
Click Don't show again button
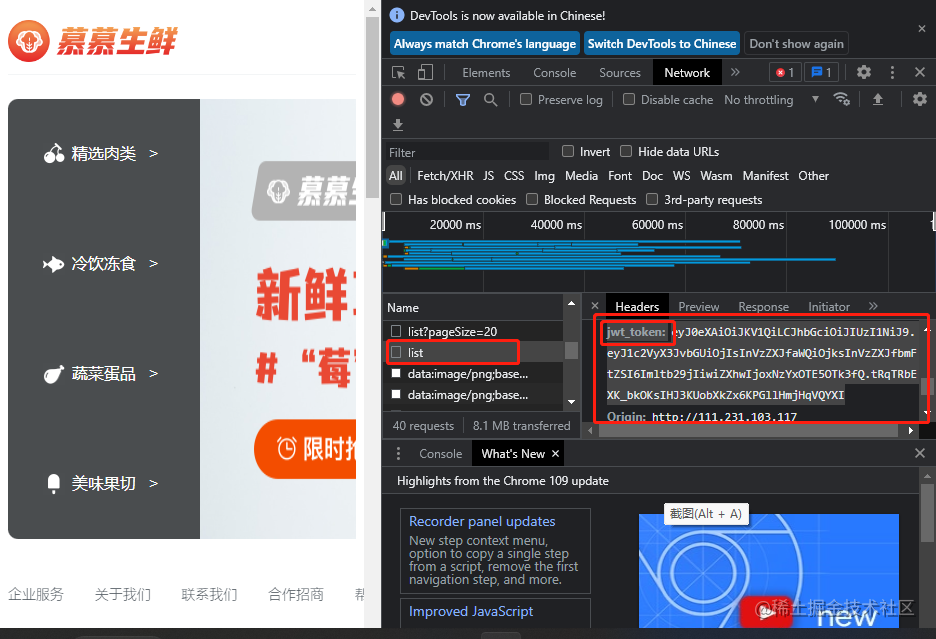click(796, 44)
